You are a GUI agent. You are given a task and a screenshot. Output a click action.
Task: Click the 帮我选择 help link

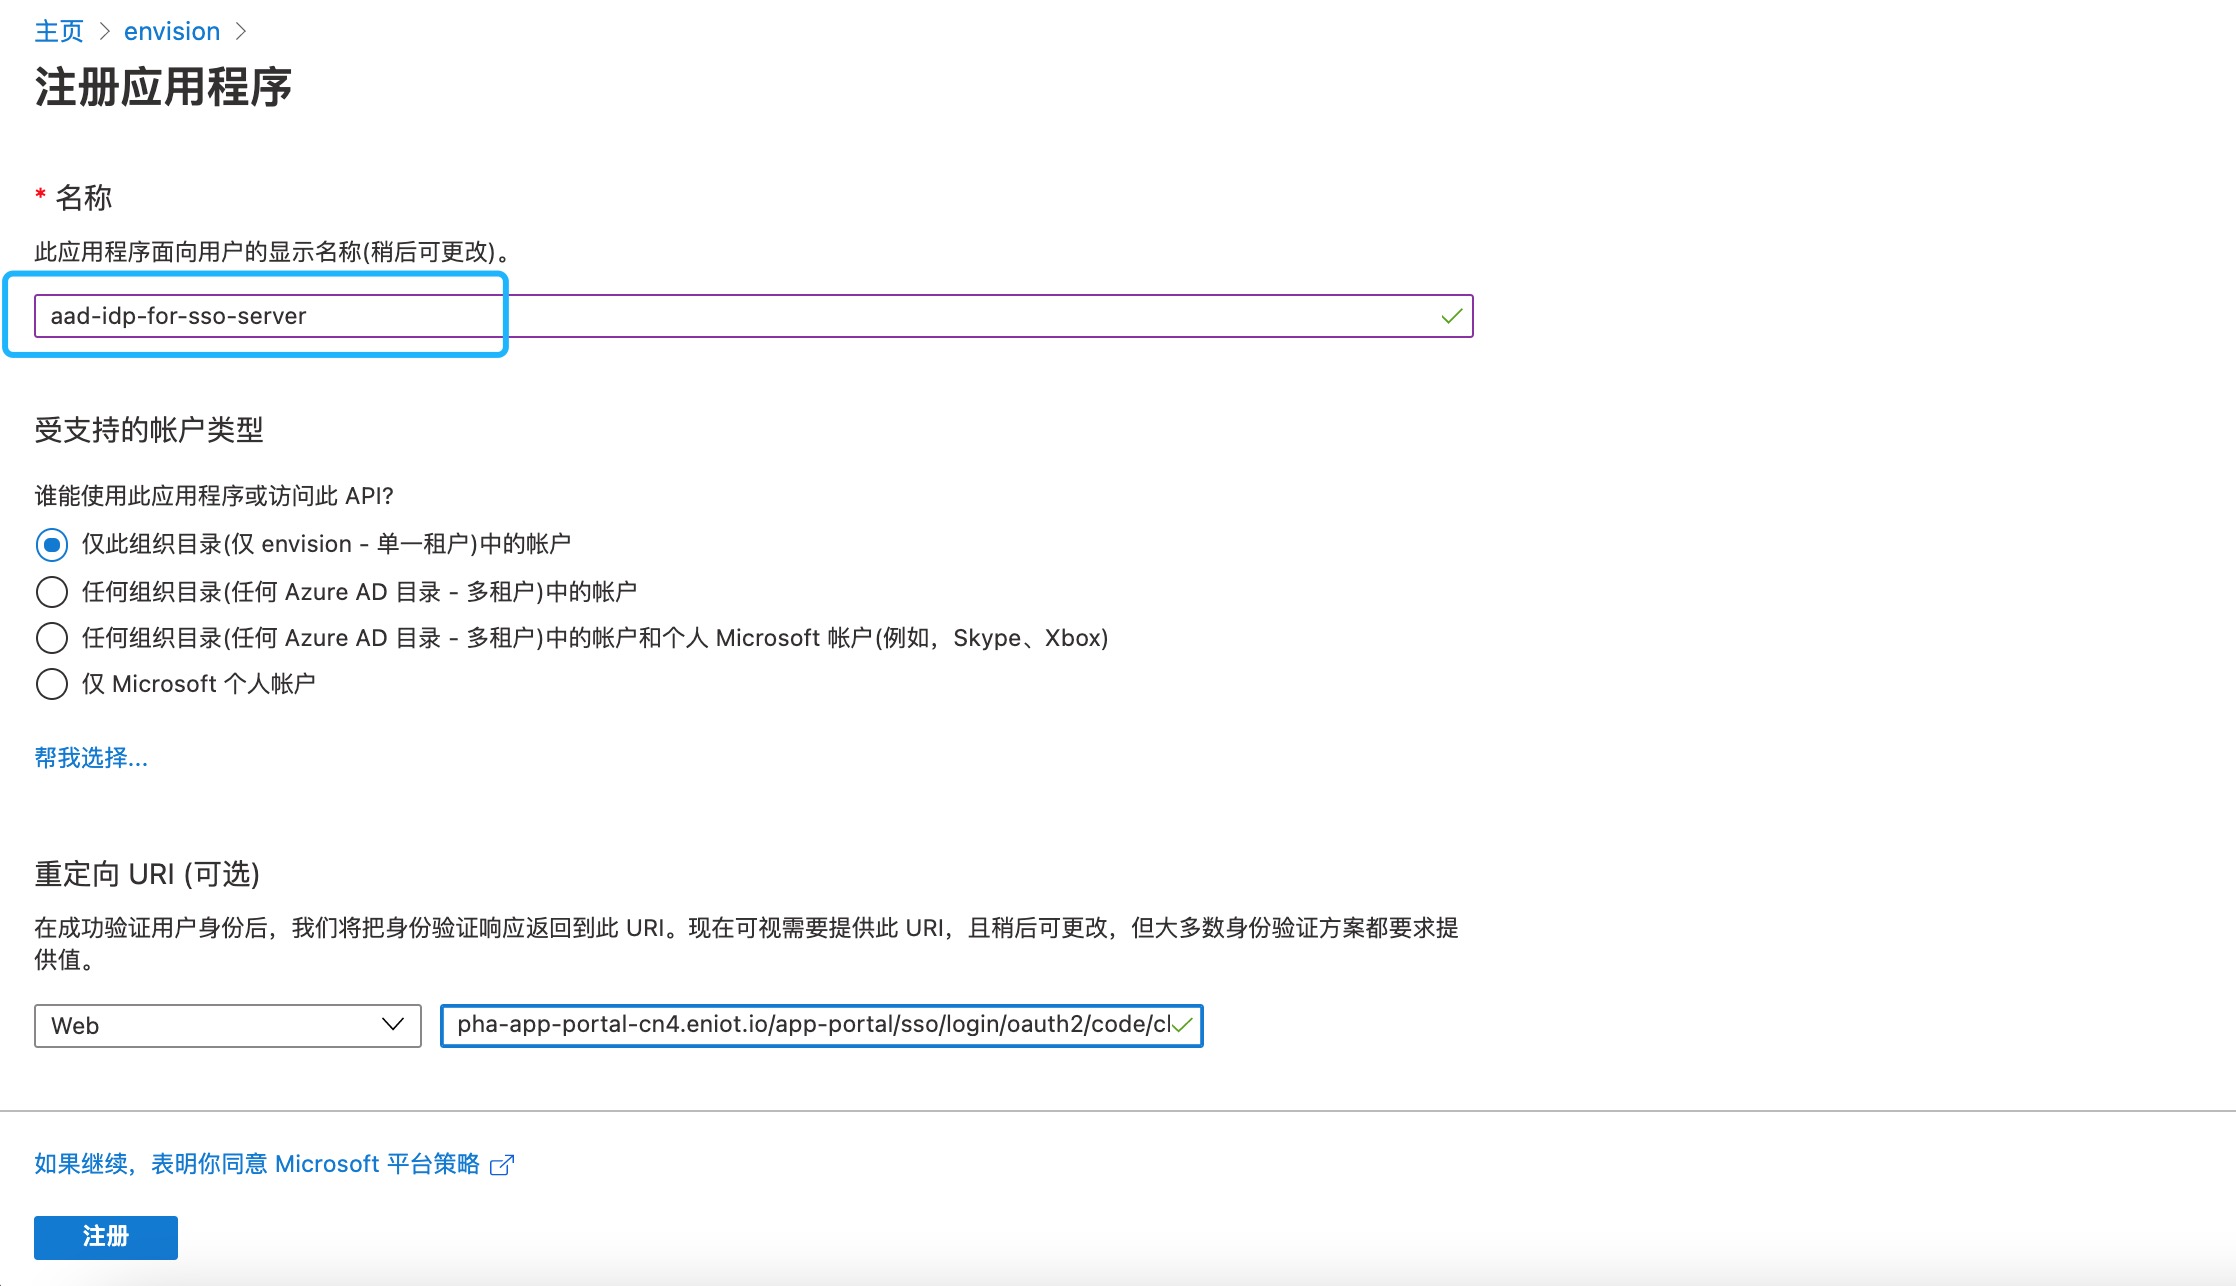click(x=91, y=758)
